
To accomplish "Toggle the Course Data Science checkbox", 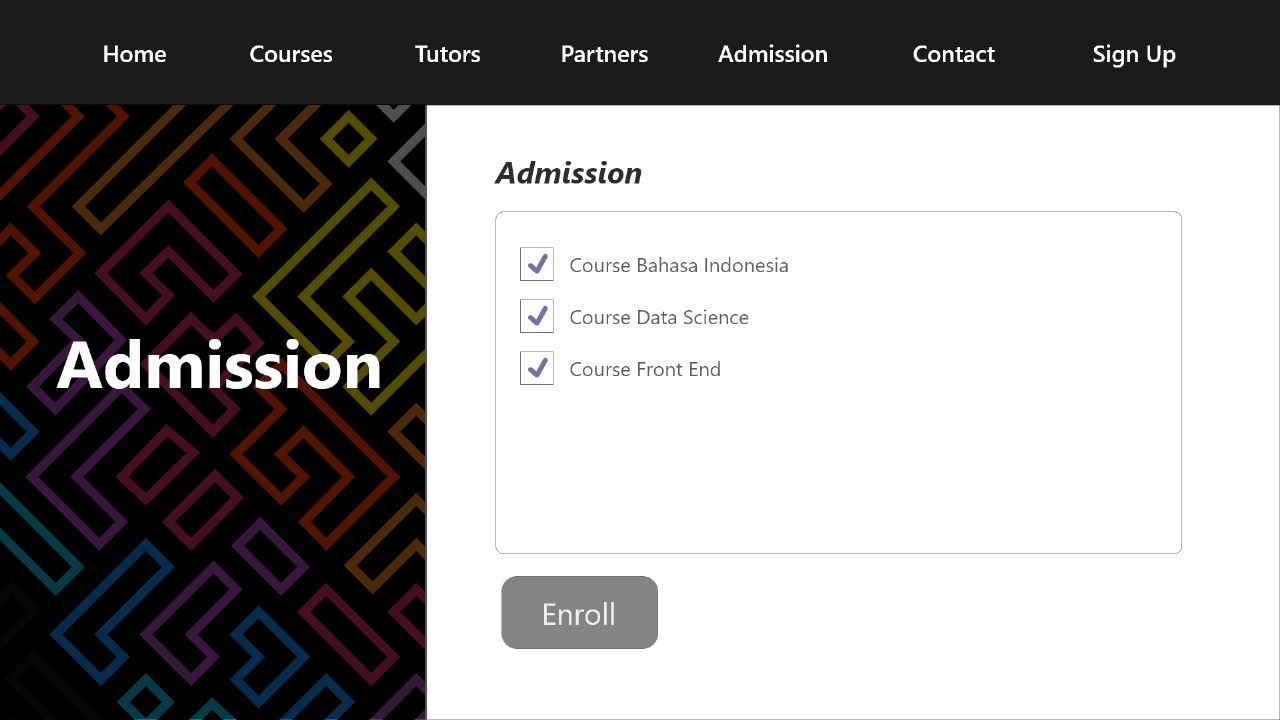I will point(537,317).
